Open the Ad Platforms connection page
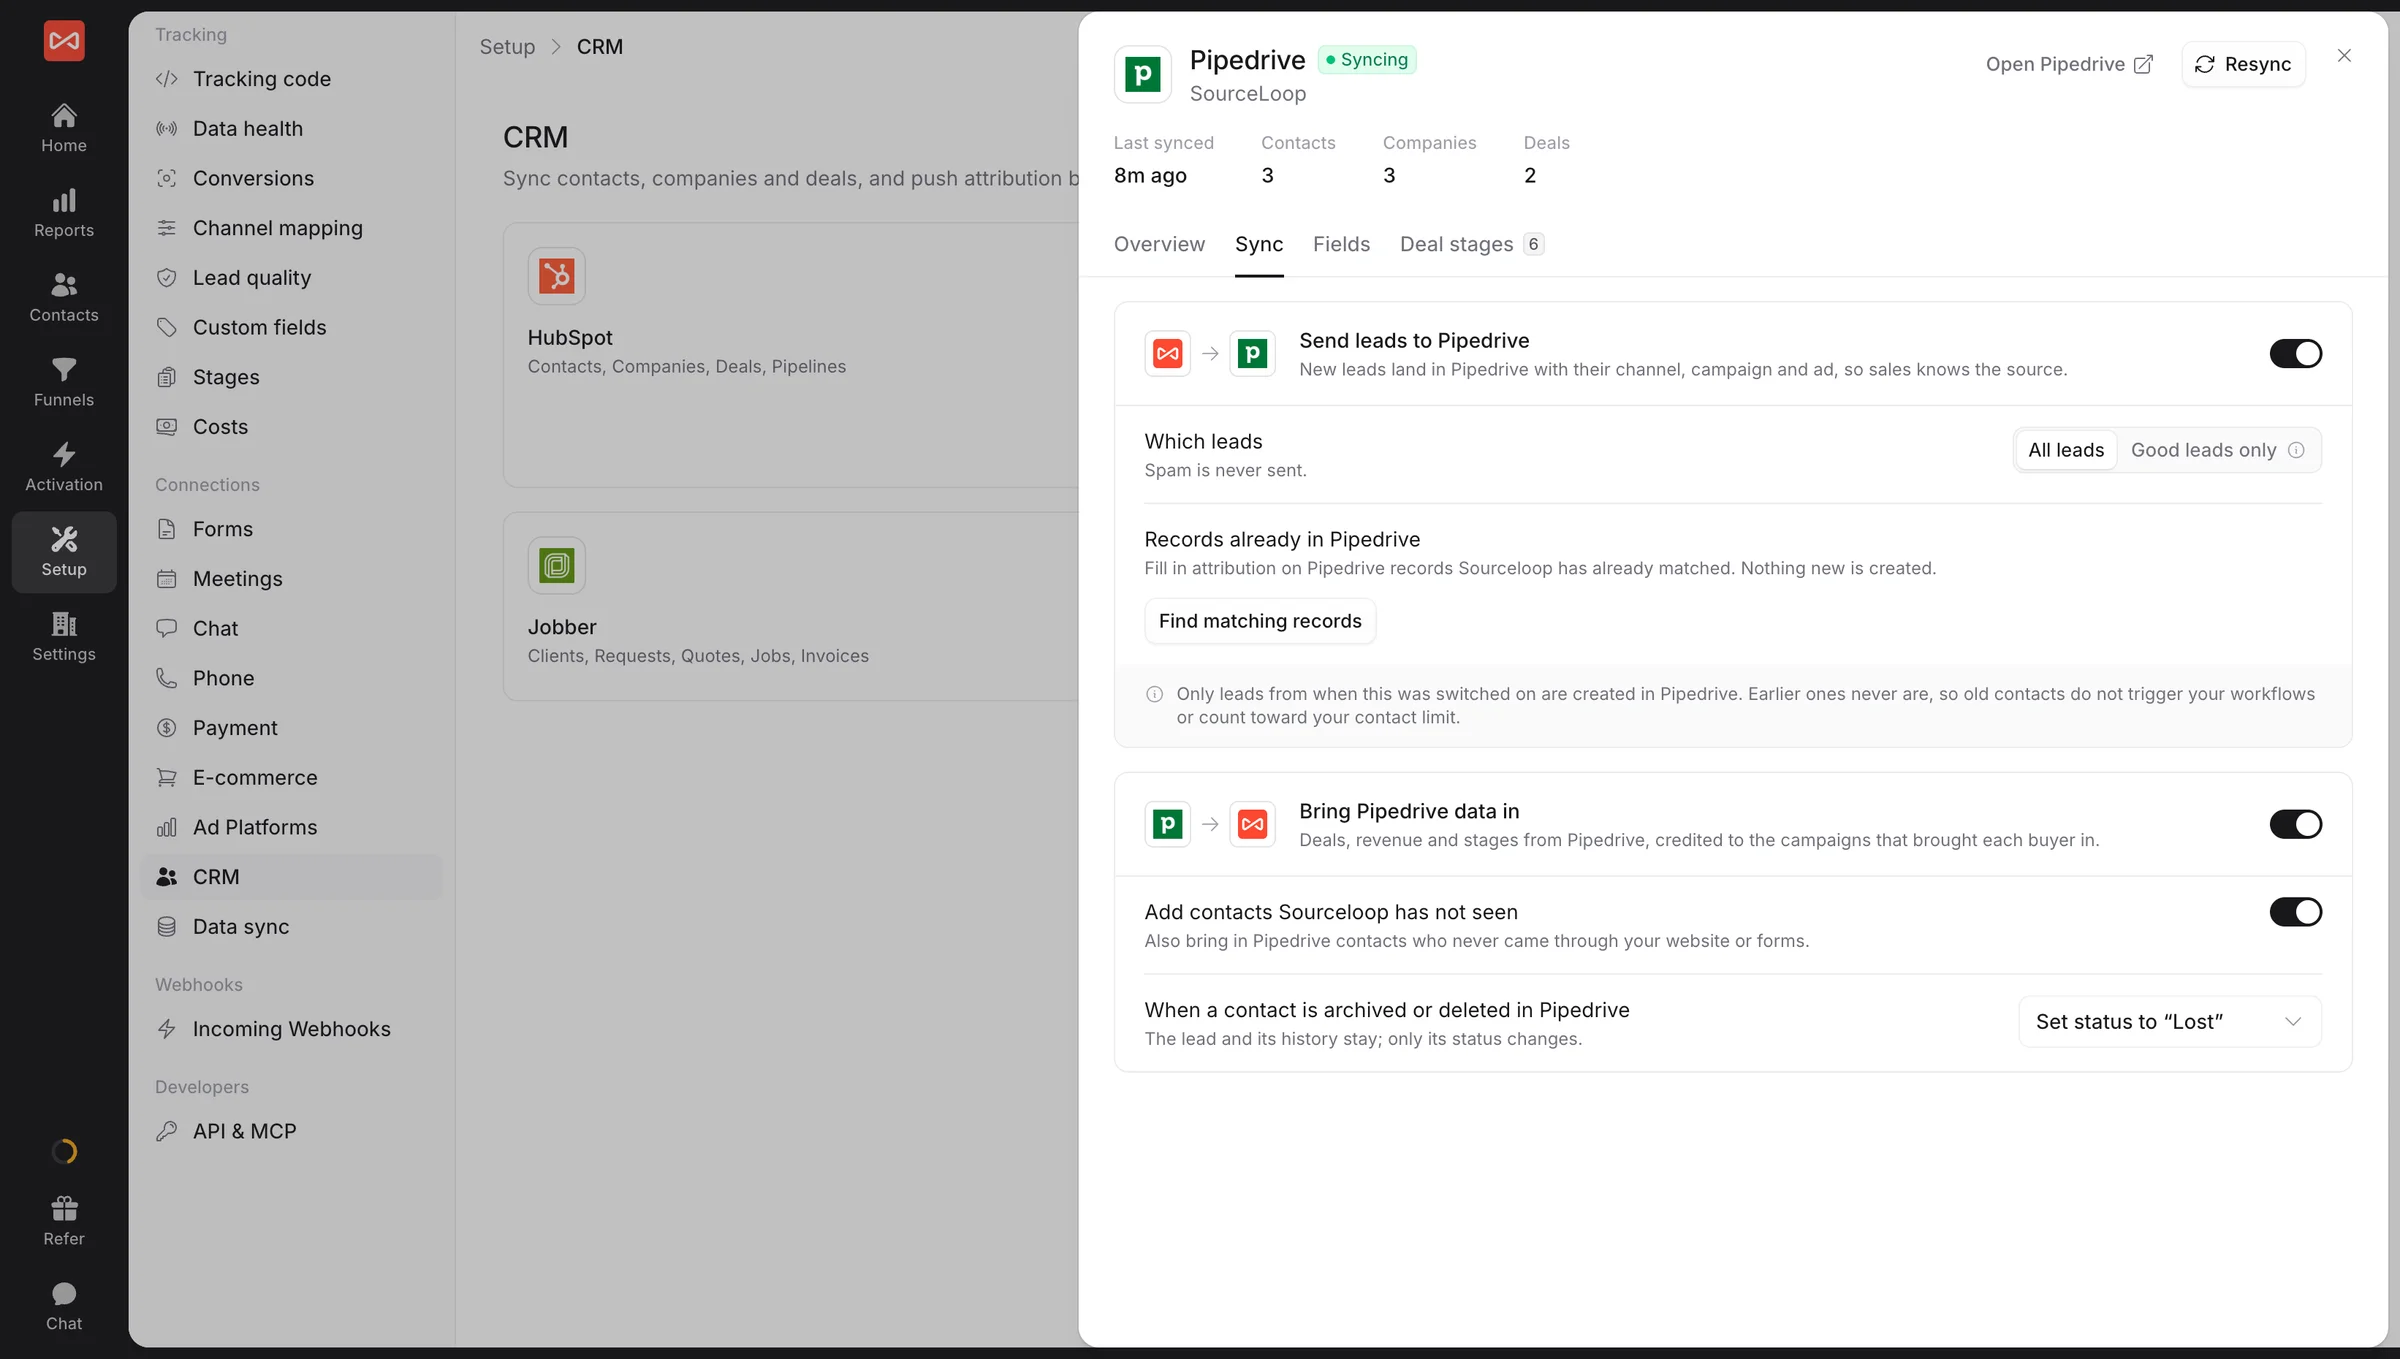This screenshot has width=2400, height=1359. coord(291,827)
